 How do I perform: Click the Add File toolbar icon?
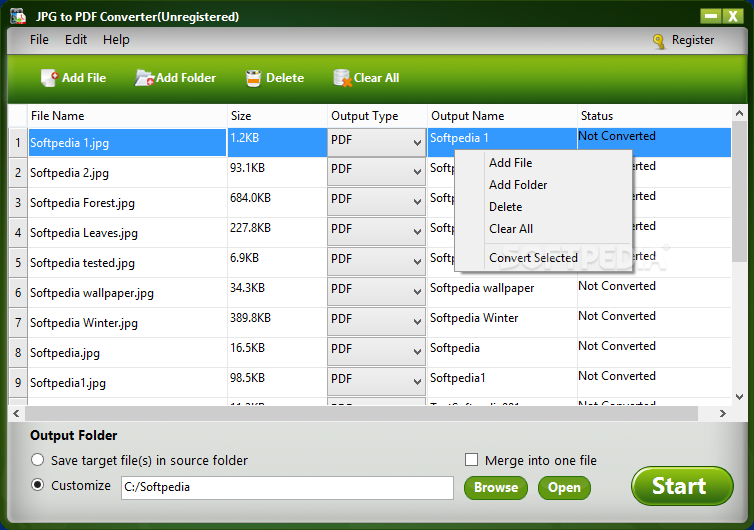point(50,78)
